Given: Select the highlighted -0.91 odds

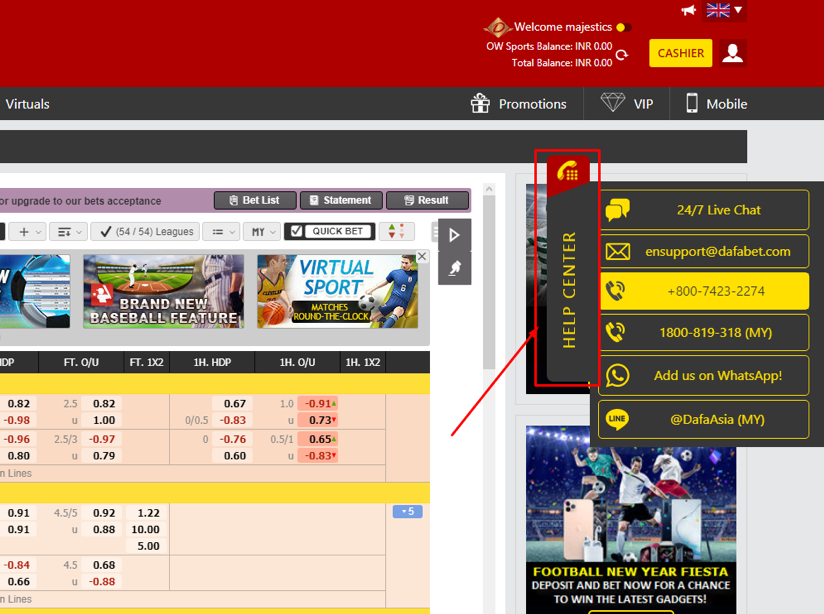Looking at the screenshot, I should tap(318, 404).
